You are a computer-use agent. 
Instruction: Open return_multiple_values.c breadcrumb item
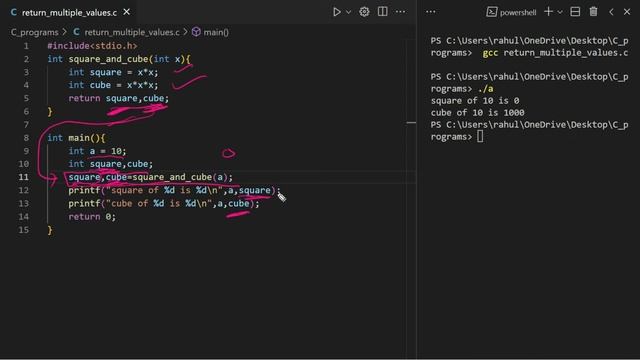[127, 32]
